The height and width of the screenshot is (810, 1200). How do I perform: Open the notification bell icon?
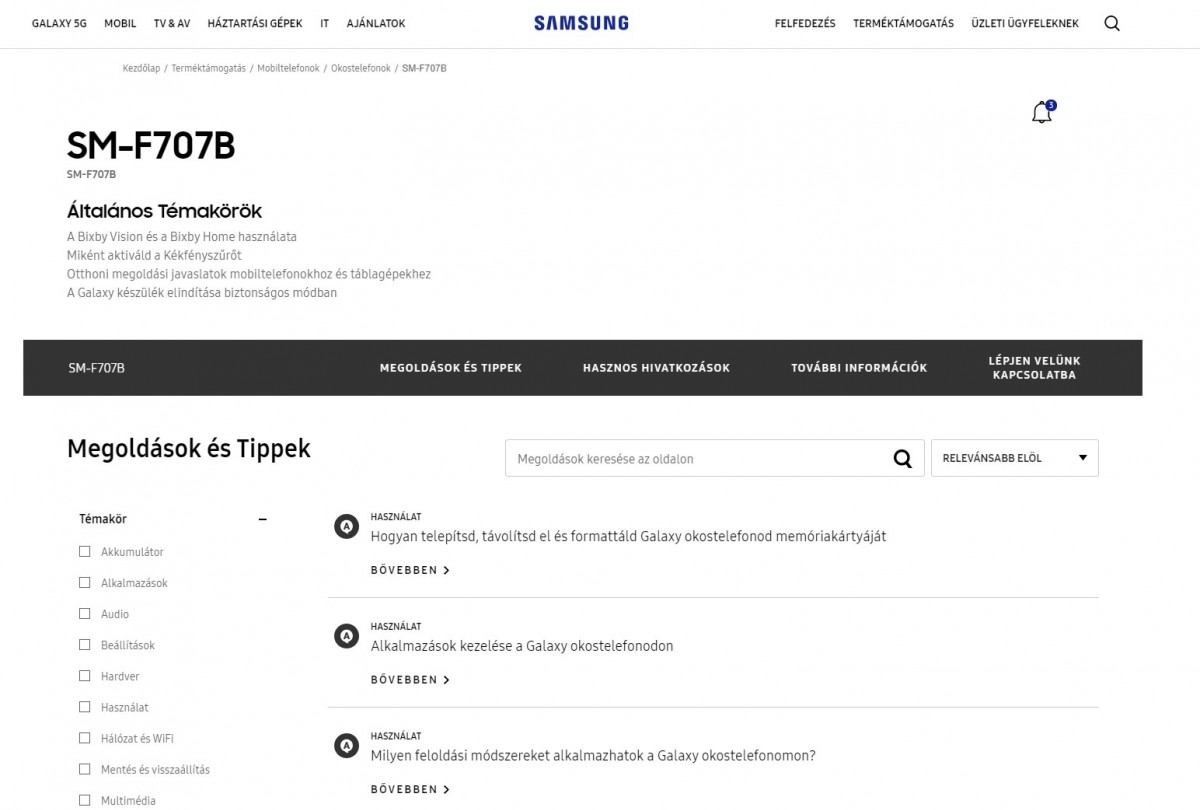click(1042, 113)
